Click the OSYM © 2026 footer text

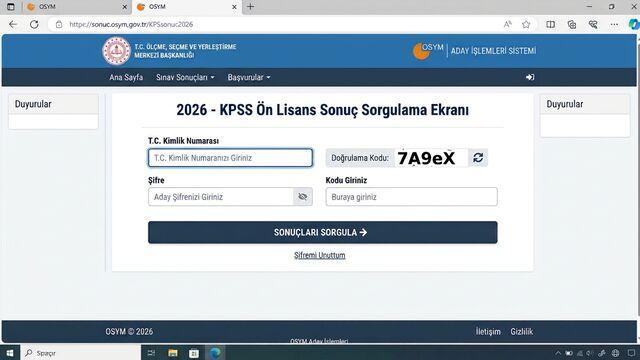pos(129,331)
